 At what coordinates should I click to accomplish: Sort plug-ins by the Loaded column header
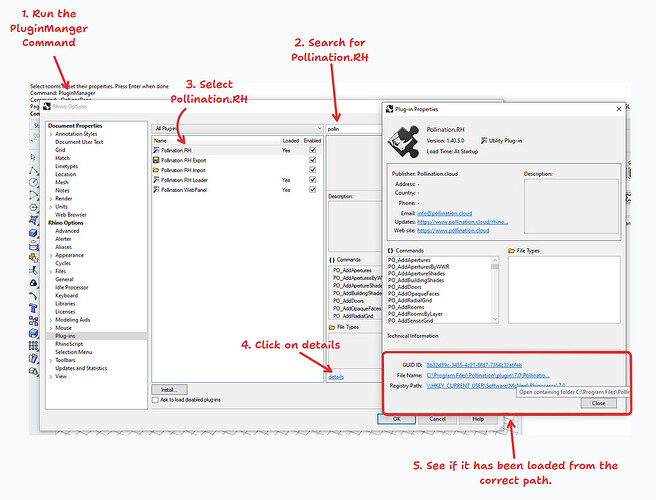click(x=290, y=141)
